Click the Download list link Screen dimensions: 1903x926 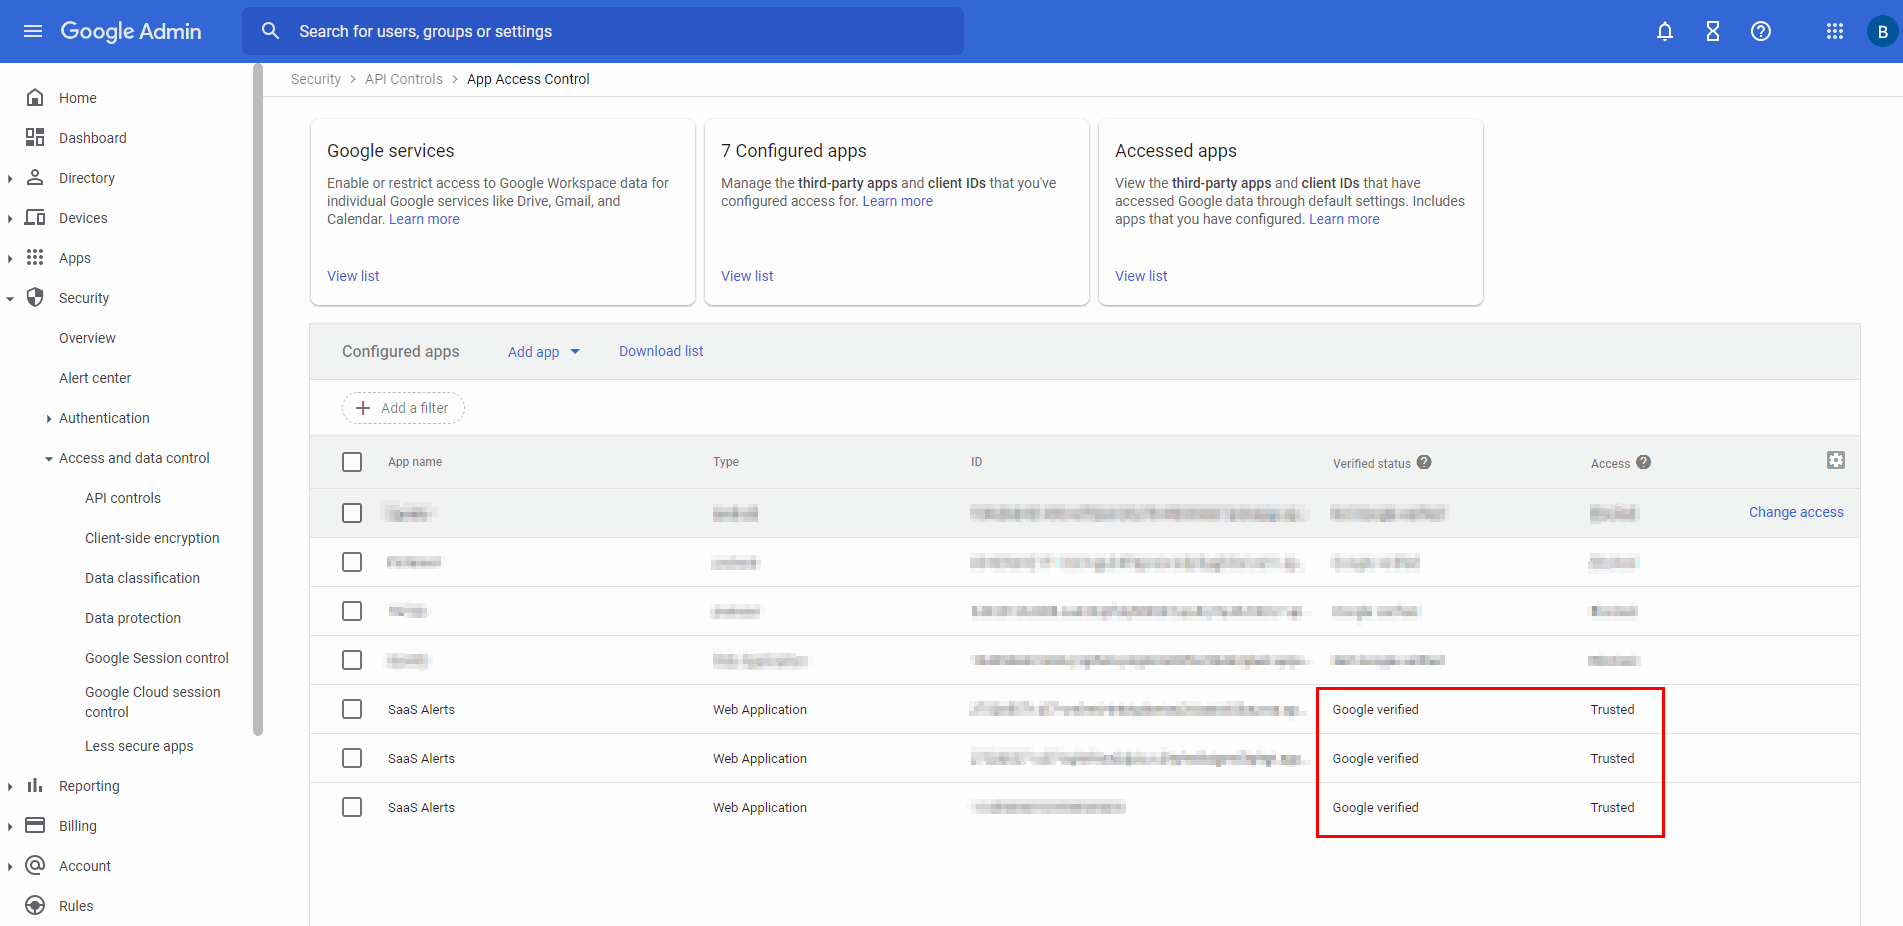coord(661,351)
